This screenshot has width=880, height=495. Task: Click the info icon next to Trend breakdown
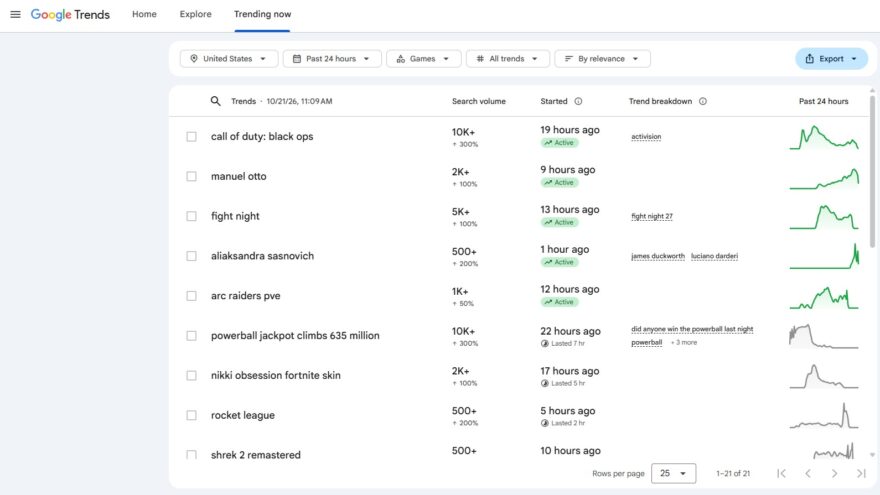703,101
